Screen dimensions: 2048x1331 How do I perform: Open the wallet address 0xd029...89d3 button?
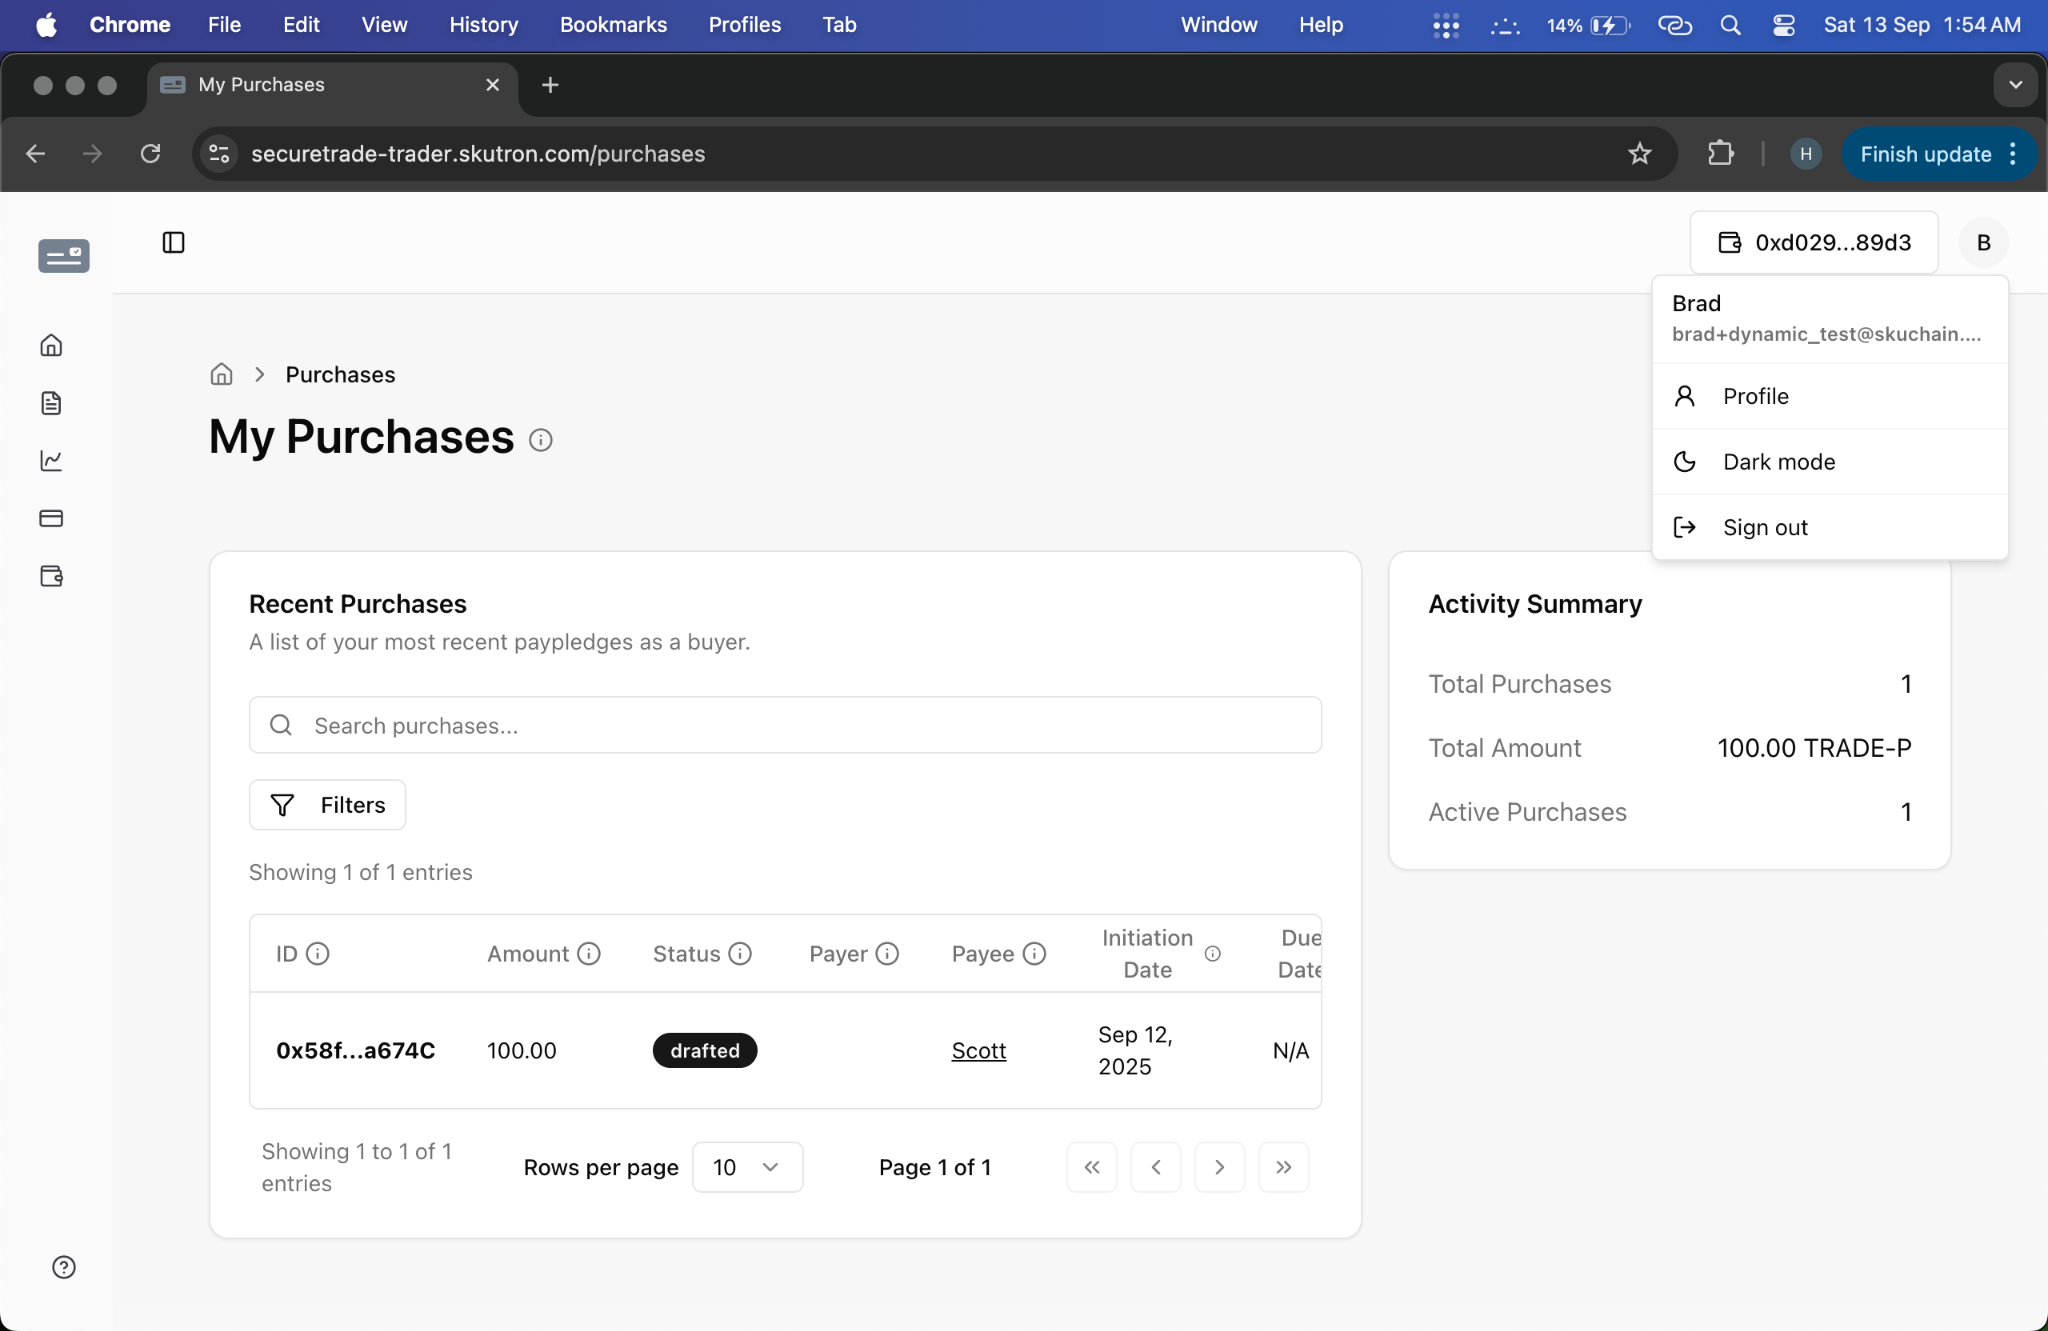coord(1814,242)
